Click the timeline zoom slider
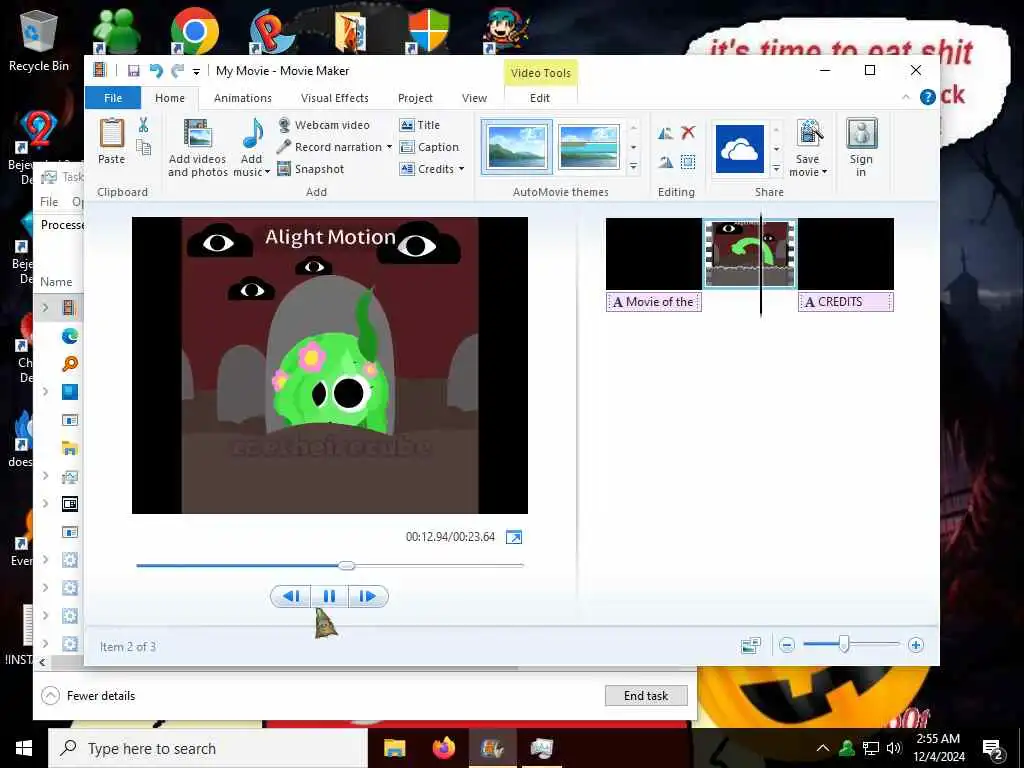This screenshot has width=1024, height=768. coord(844,645)
